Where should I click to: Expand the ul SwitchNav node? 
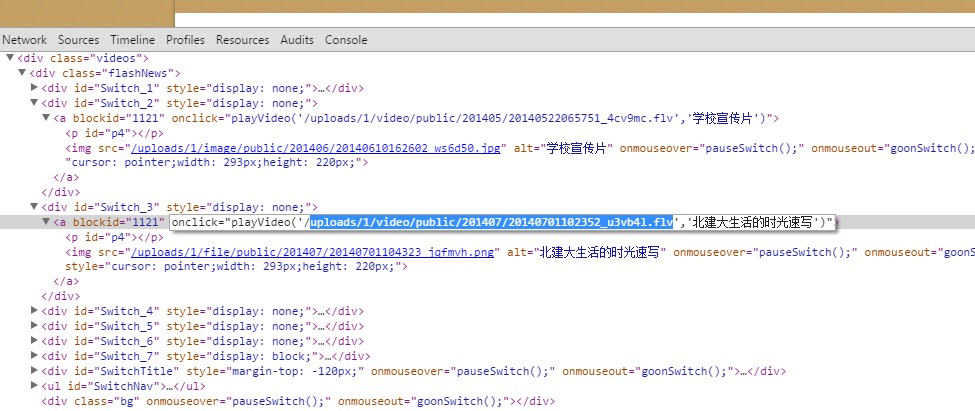34,386
